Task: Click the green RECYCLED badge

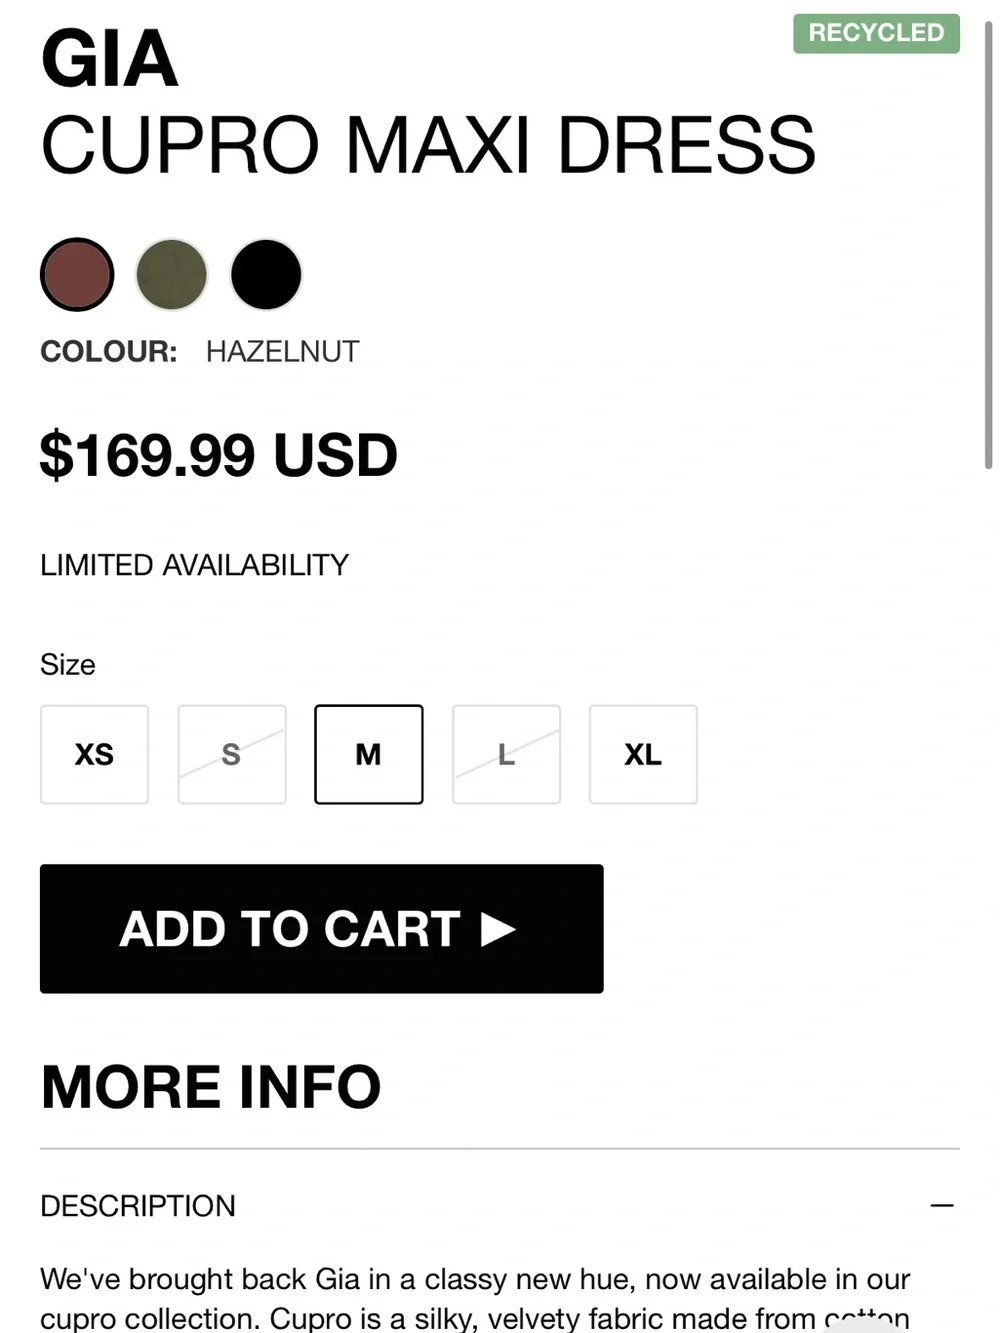Action: pyautogui.click(x=876, y=33)
